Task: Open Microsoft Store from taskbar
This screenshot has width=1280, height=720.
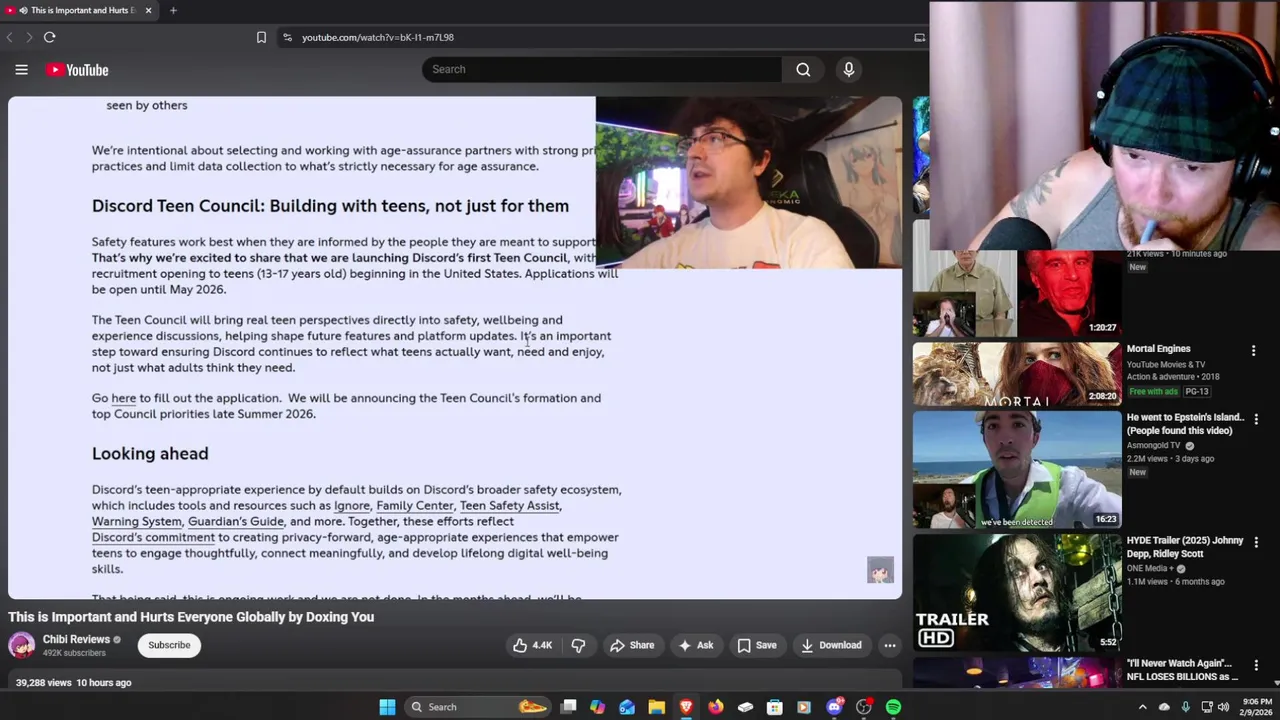Action: [774, 707]
